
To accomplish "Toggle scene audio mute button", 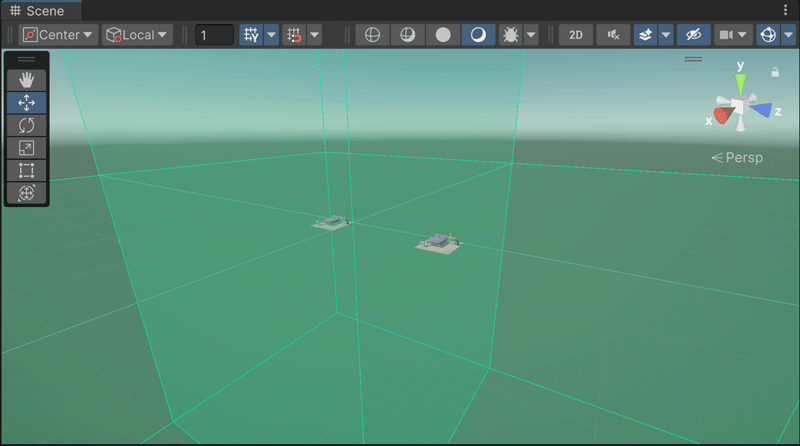I will (x=613, y=35).
